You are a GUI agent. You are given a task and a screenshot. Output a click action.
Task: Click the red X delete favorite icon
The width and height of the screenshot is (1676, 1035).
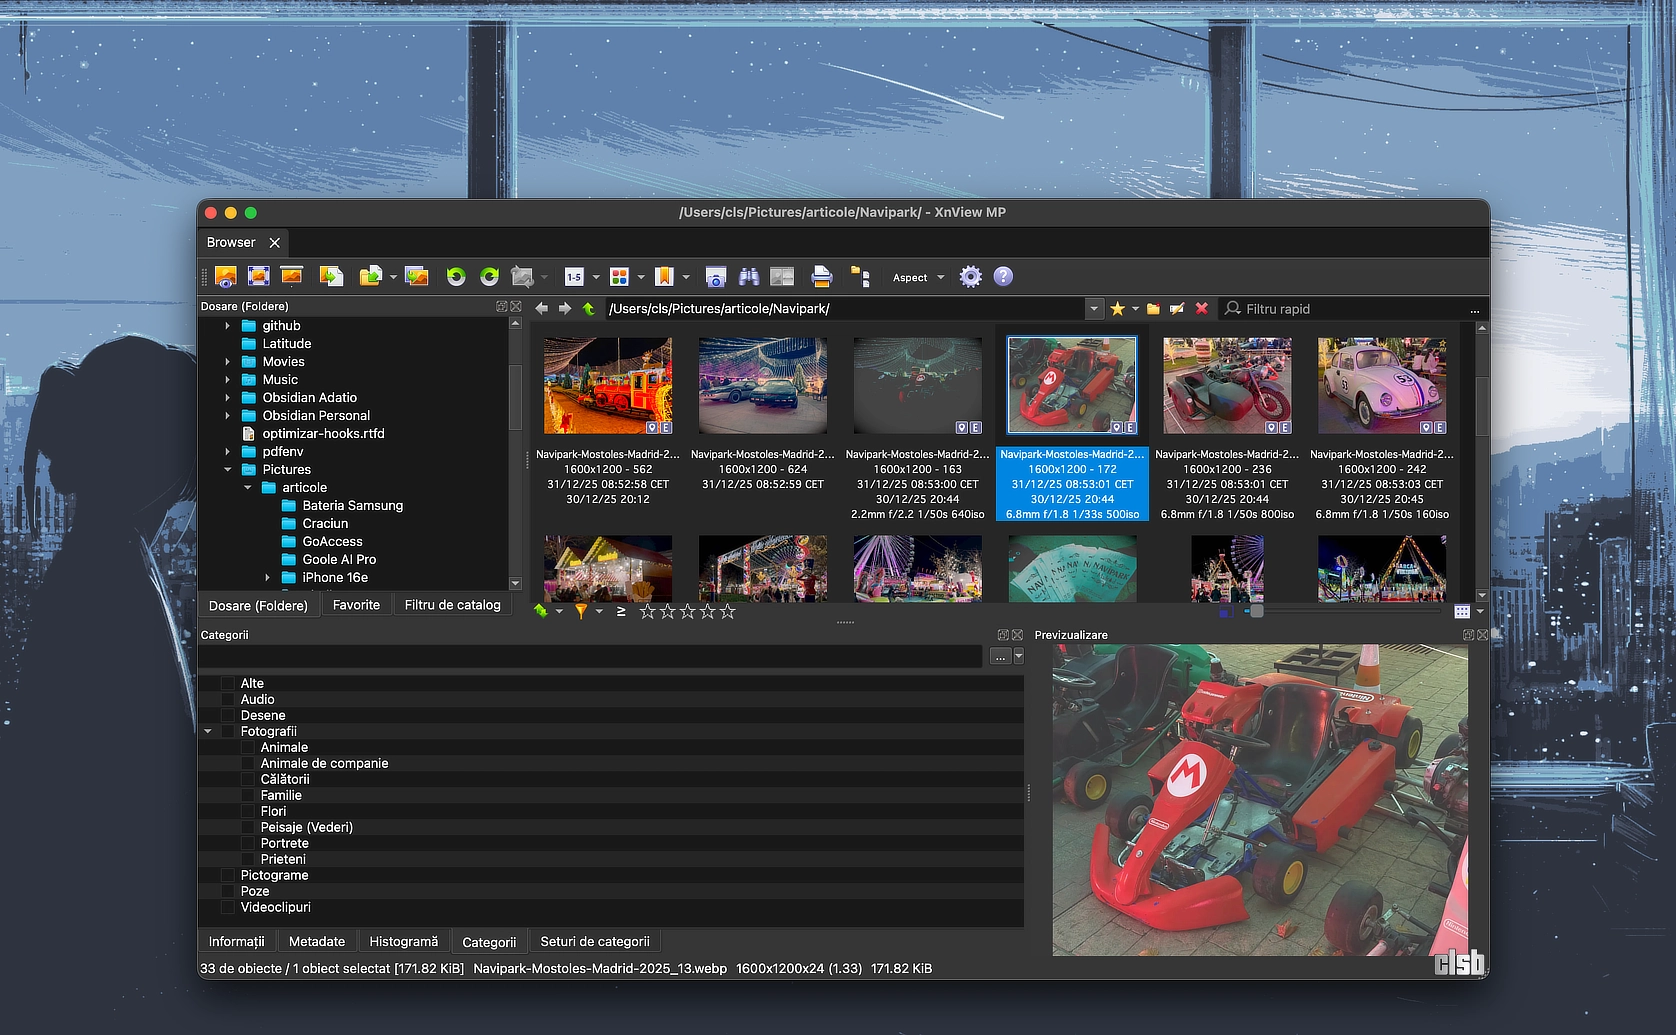tap(1202, 309)
